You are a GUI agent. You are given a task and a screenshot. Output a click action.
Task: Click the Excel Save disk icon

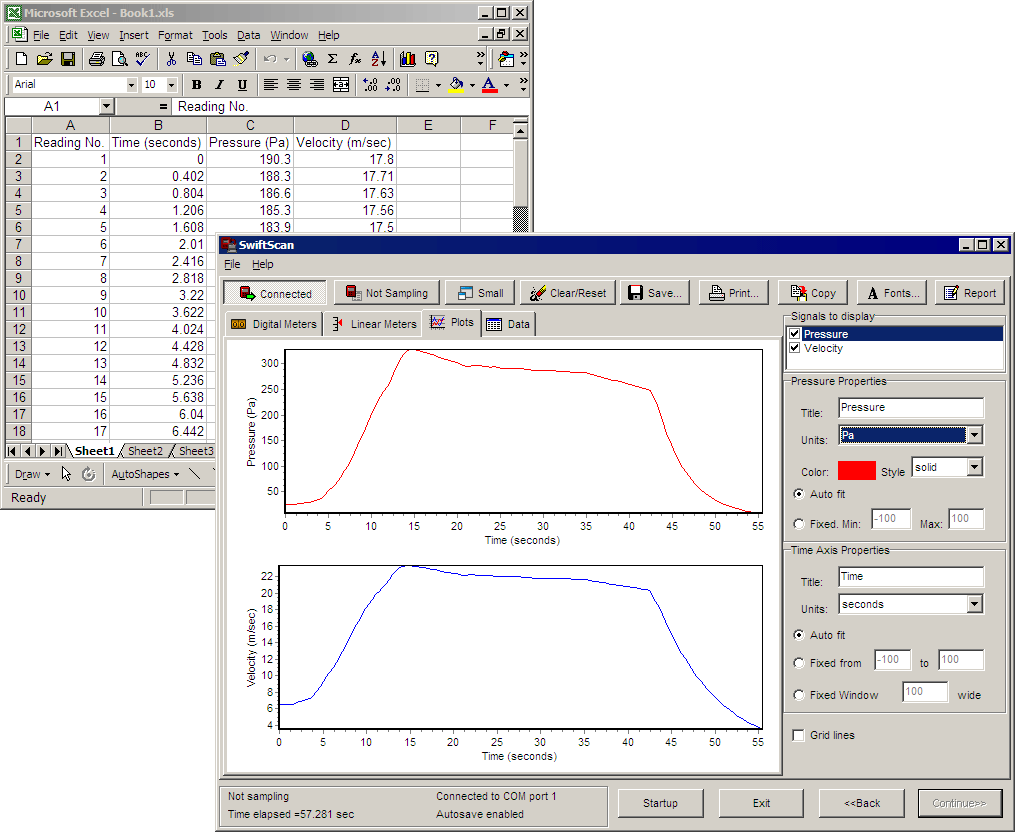tap(68, 59)
